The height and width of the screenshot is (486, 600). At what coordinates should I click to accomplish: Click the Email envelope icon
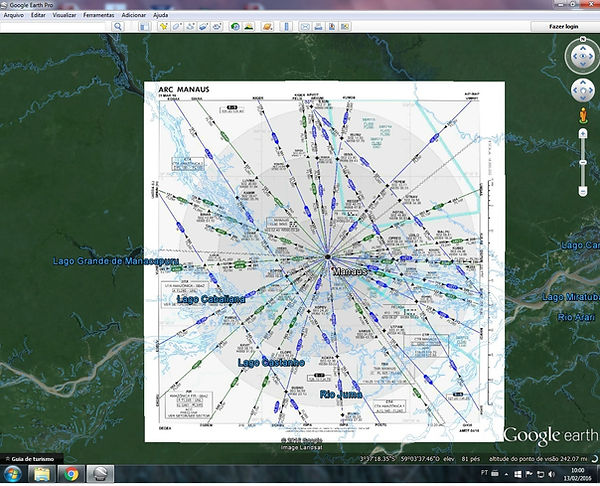[x=305, y=26]
